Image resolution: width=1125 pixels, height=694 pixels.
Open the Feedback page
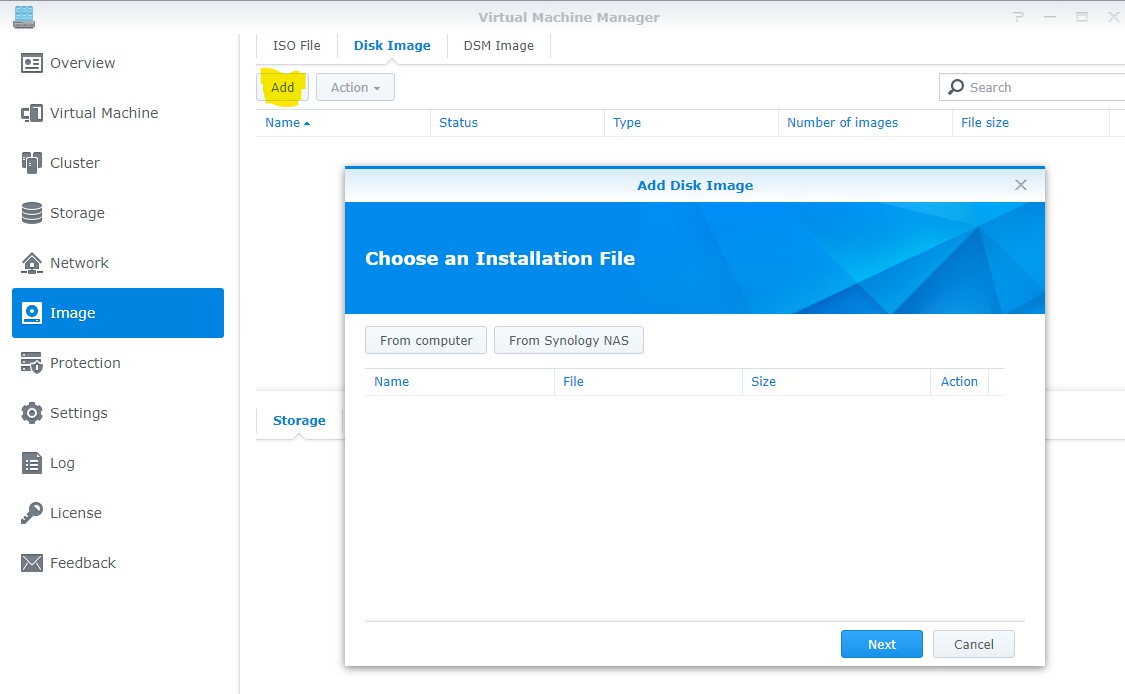[x=82, y=563]
